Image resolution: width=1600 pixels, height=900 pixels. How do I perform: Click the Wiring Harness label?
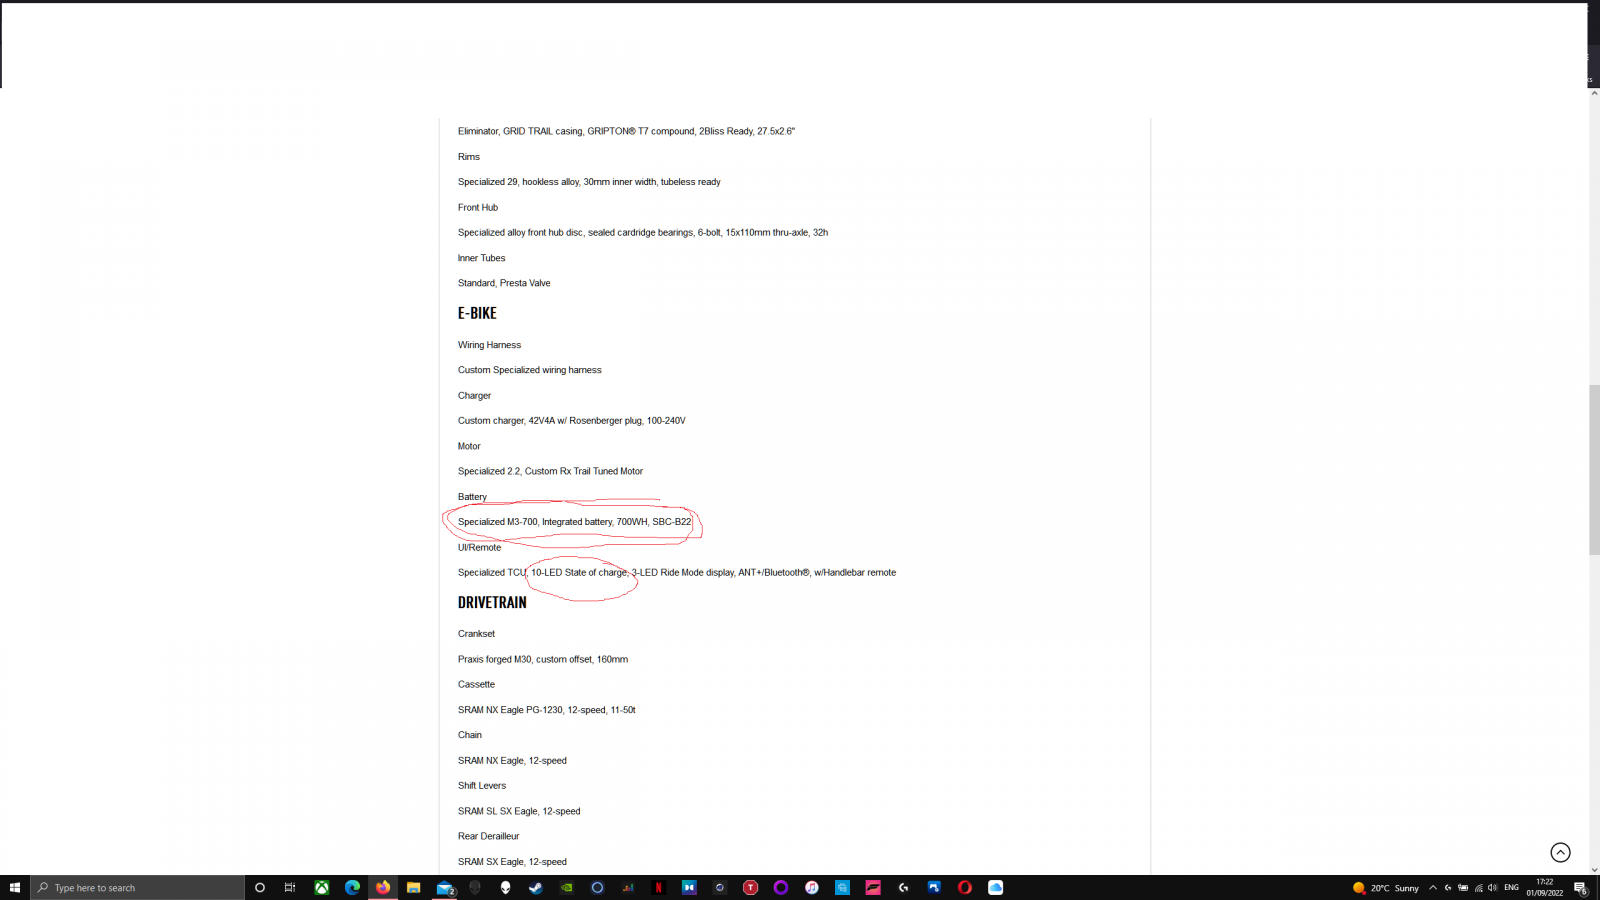pos(489,345)
